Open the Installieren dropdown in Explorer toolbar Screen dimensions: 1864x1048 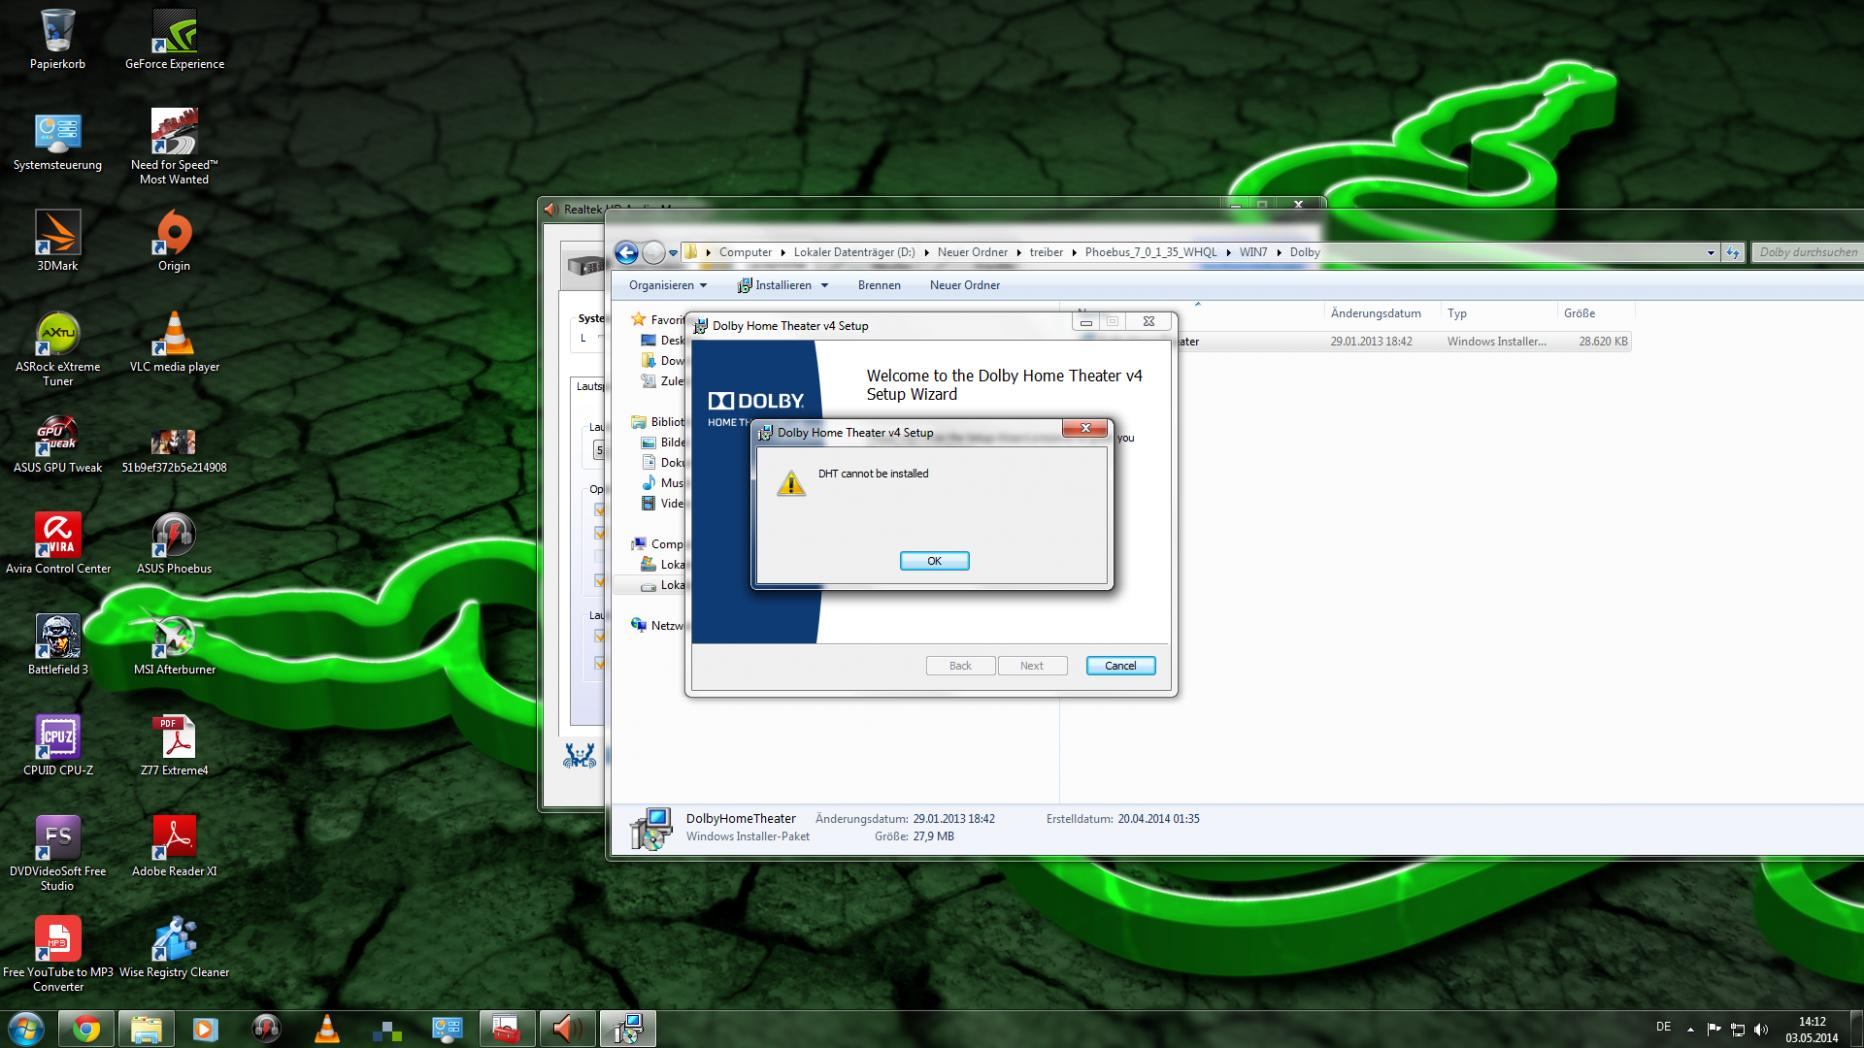pos(824,285)
